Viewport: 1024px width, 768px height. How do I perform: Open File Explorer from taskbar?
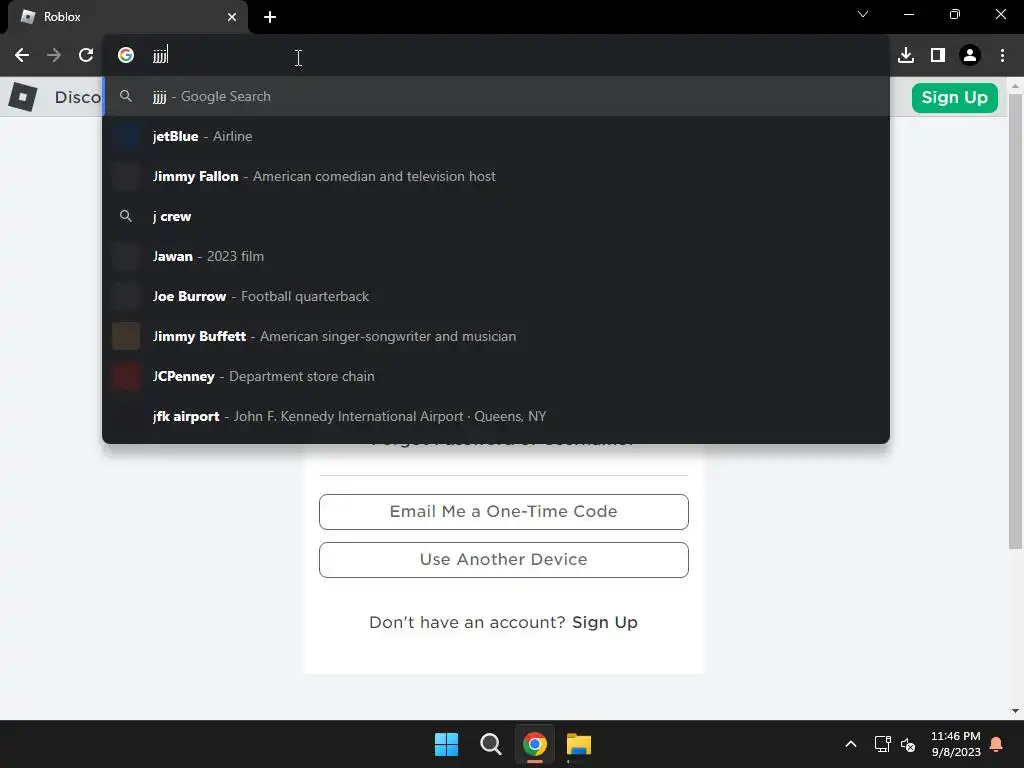tap(579, 744)
